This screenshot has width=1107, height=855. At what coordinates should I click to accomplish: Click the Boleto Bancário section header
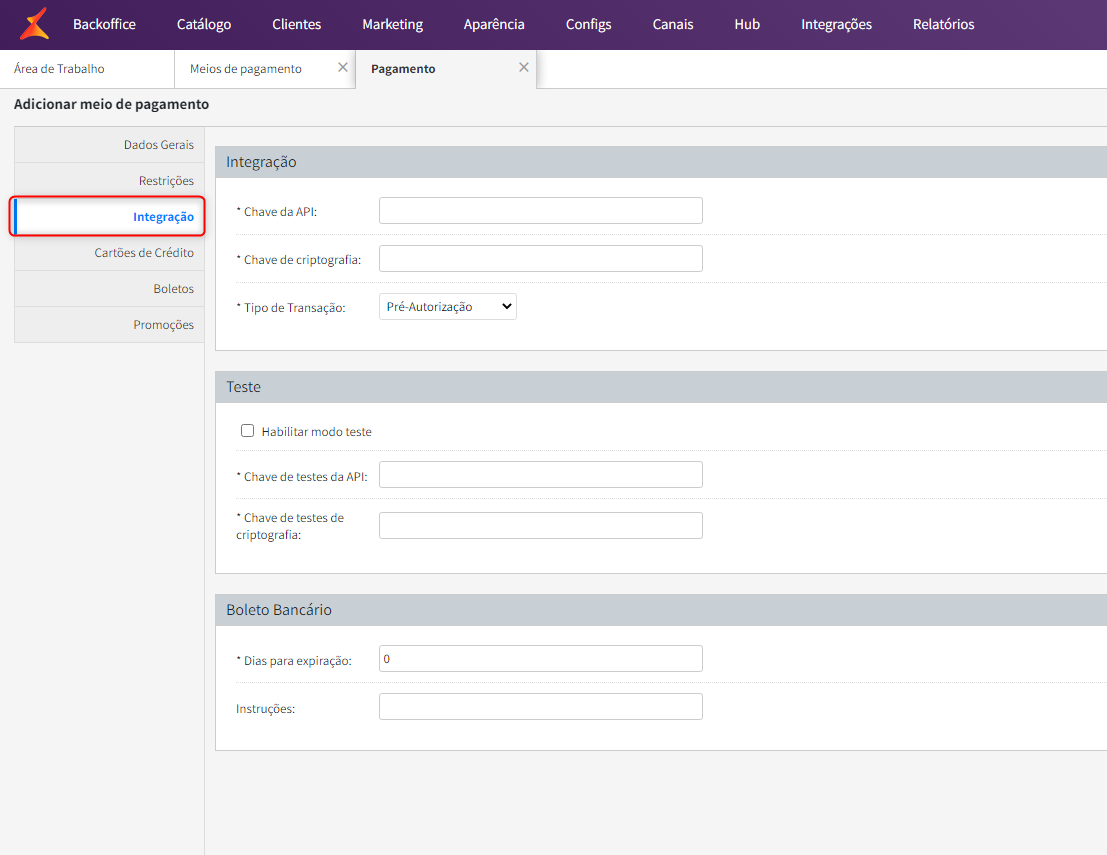661,610
